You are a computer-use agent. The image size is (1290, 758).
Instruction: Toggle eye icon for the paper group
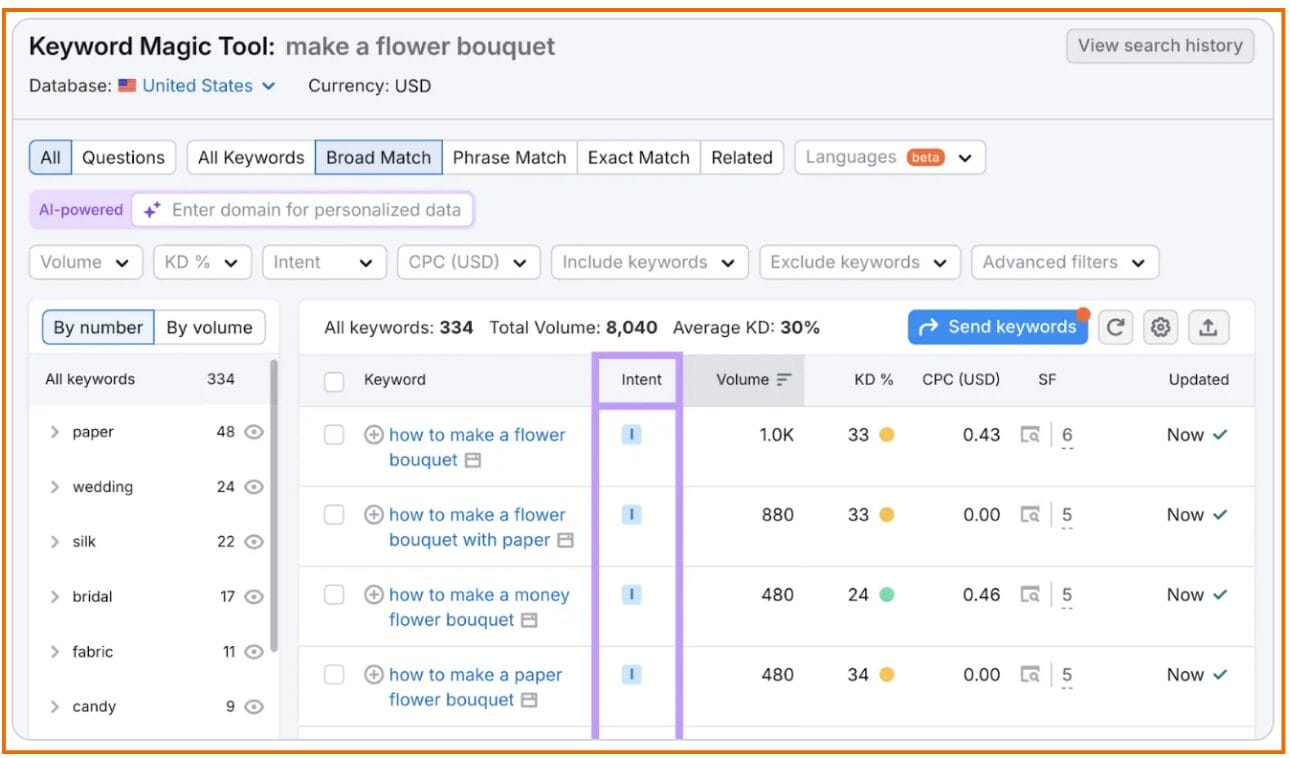point(254,432)
